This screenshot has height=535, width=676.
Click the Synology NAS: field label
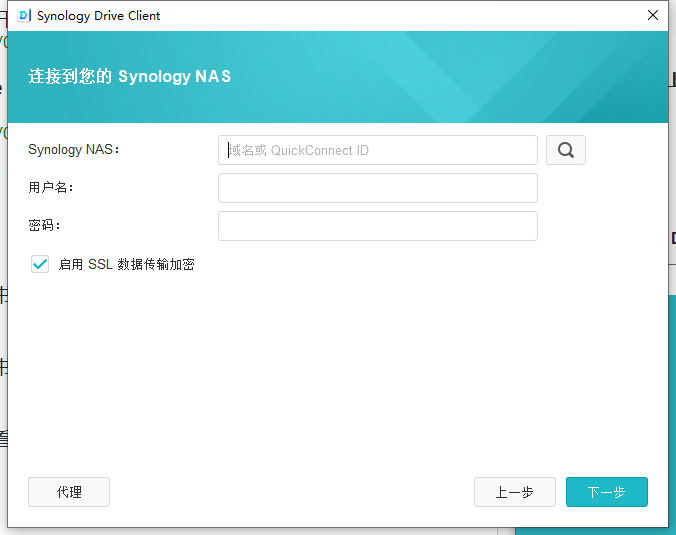click(74, 150)
